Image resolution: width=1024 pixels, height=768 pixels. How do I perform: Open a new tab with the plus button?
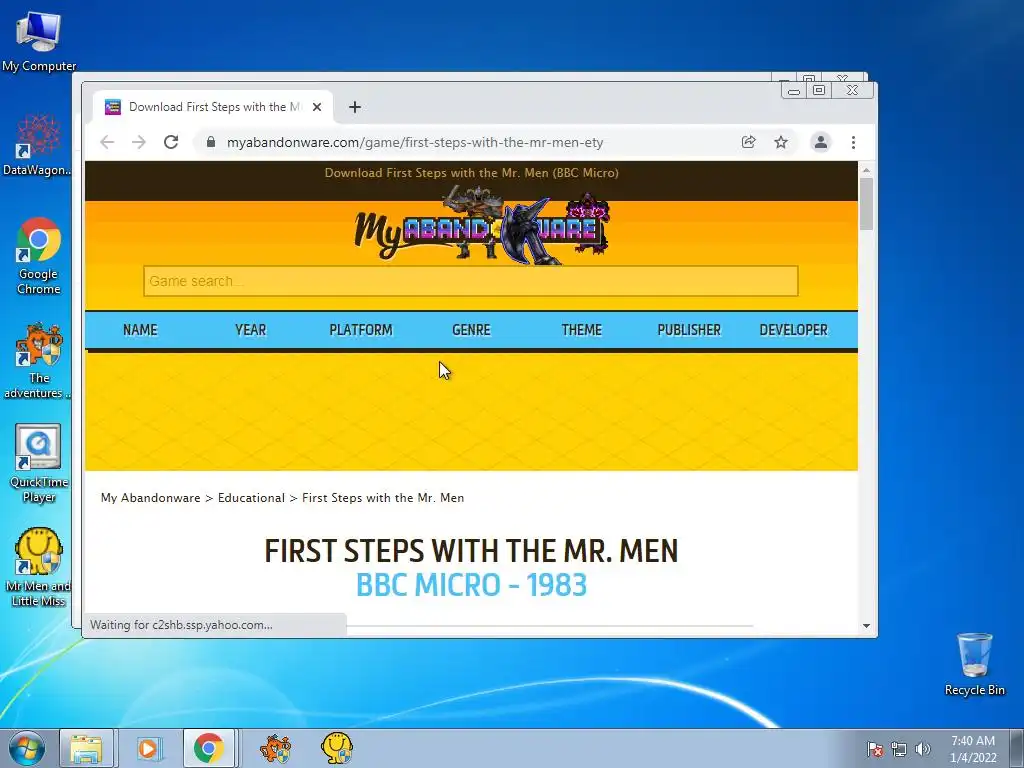(x=355, y=107)
